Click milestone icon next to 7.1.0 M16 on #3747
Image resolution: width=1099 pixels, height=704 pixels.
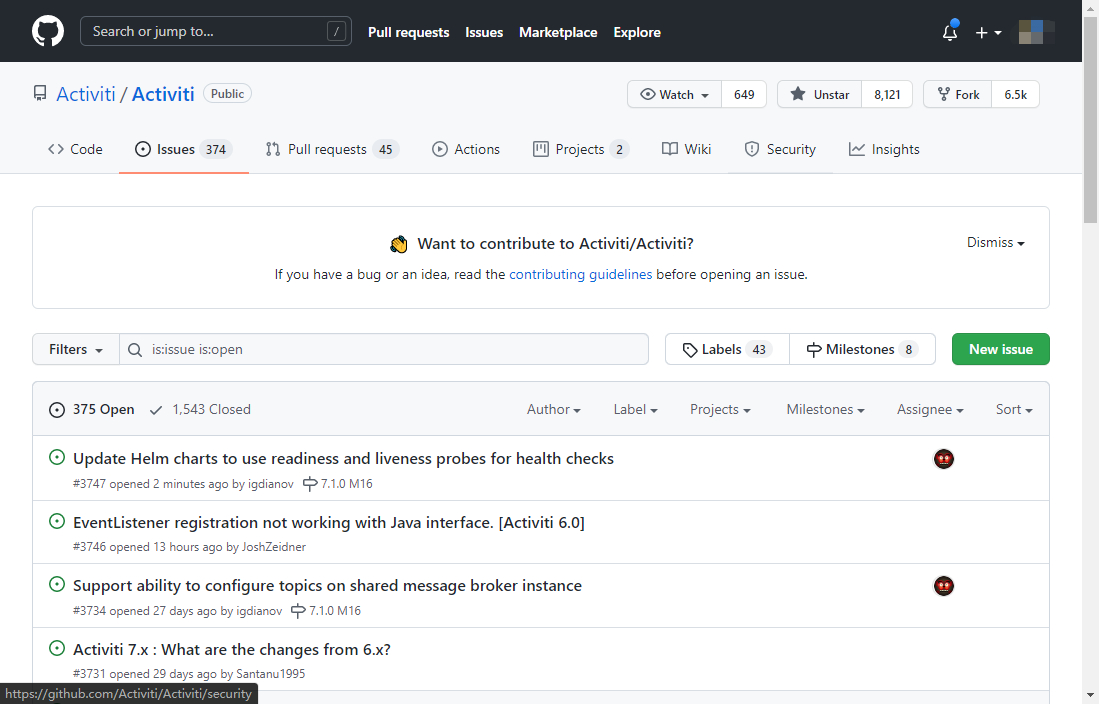pos(310,484)
